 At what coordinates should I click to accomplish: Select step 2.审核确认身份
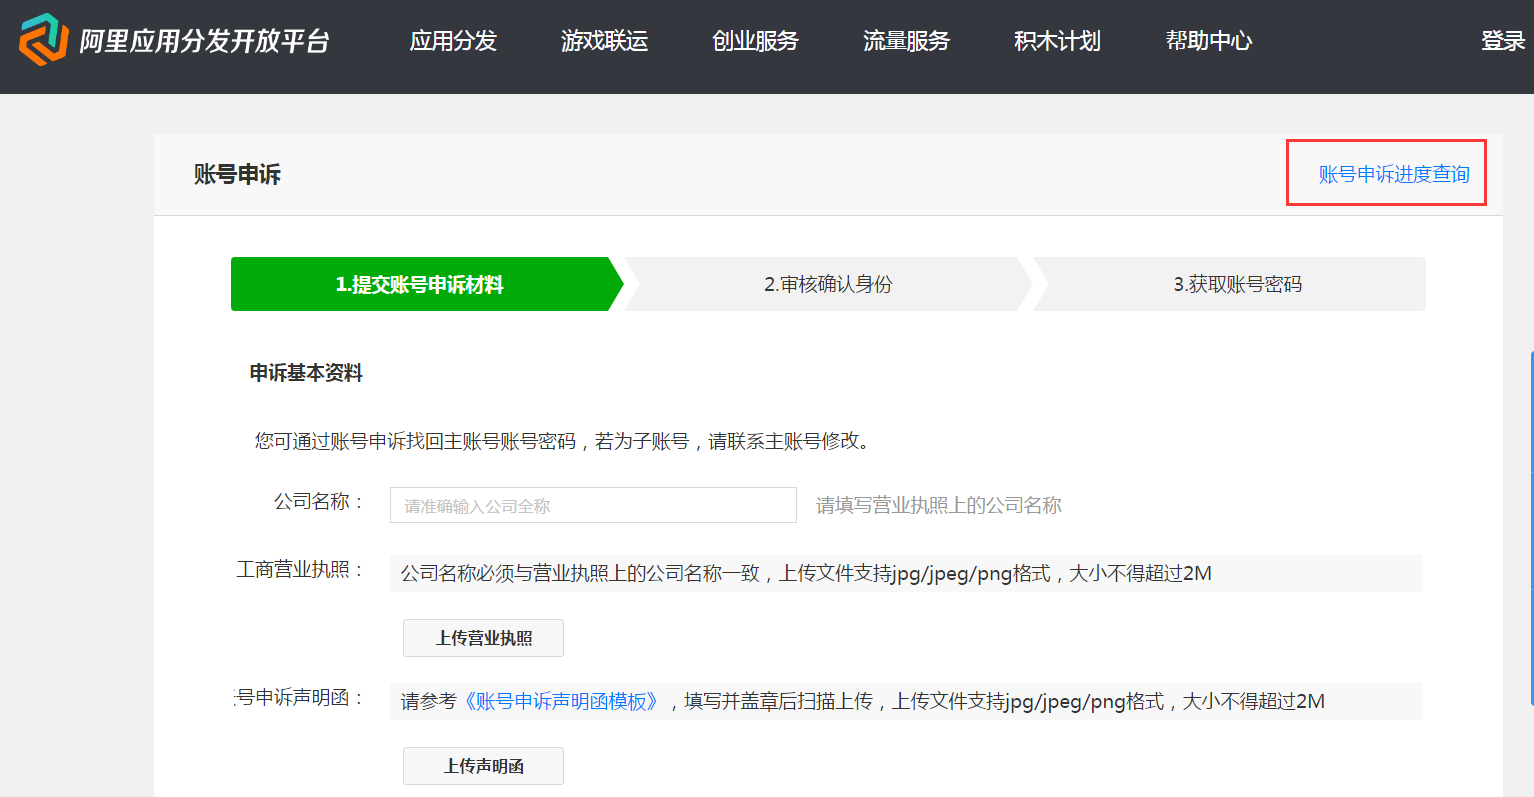828,284
